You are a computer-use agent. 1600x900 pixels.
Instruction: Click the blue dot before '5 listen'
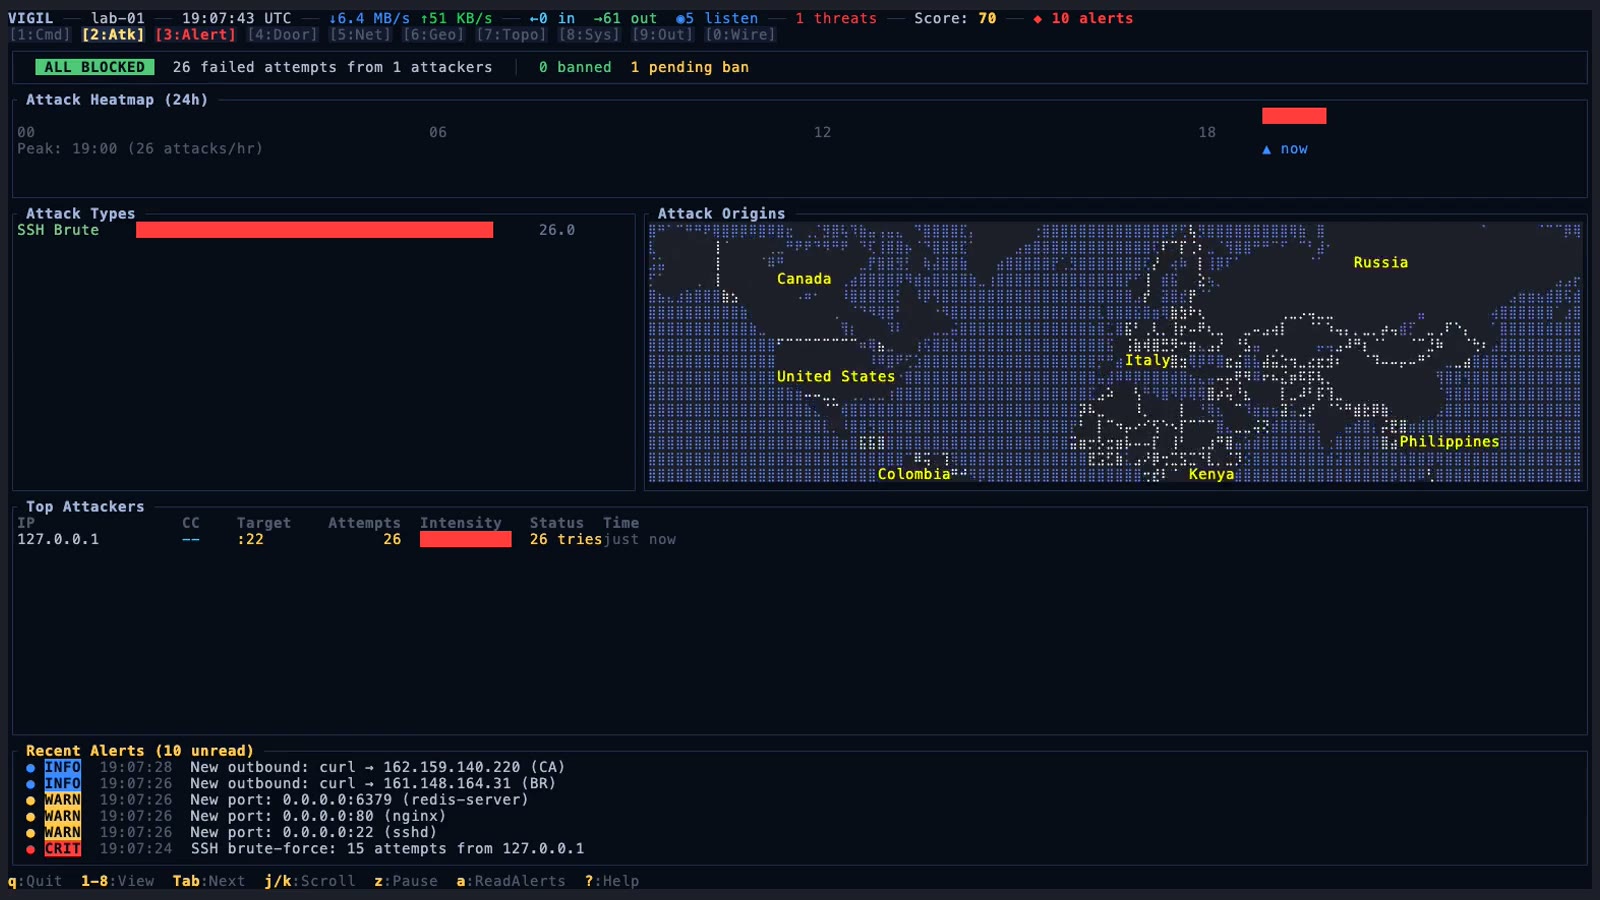680,19
